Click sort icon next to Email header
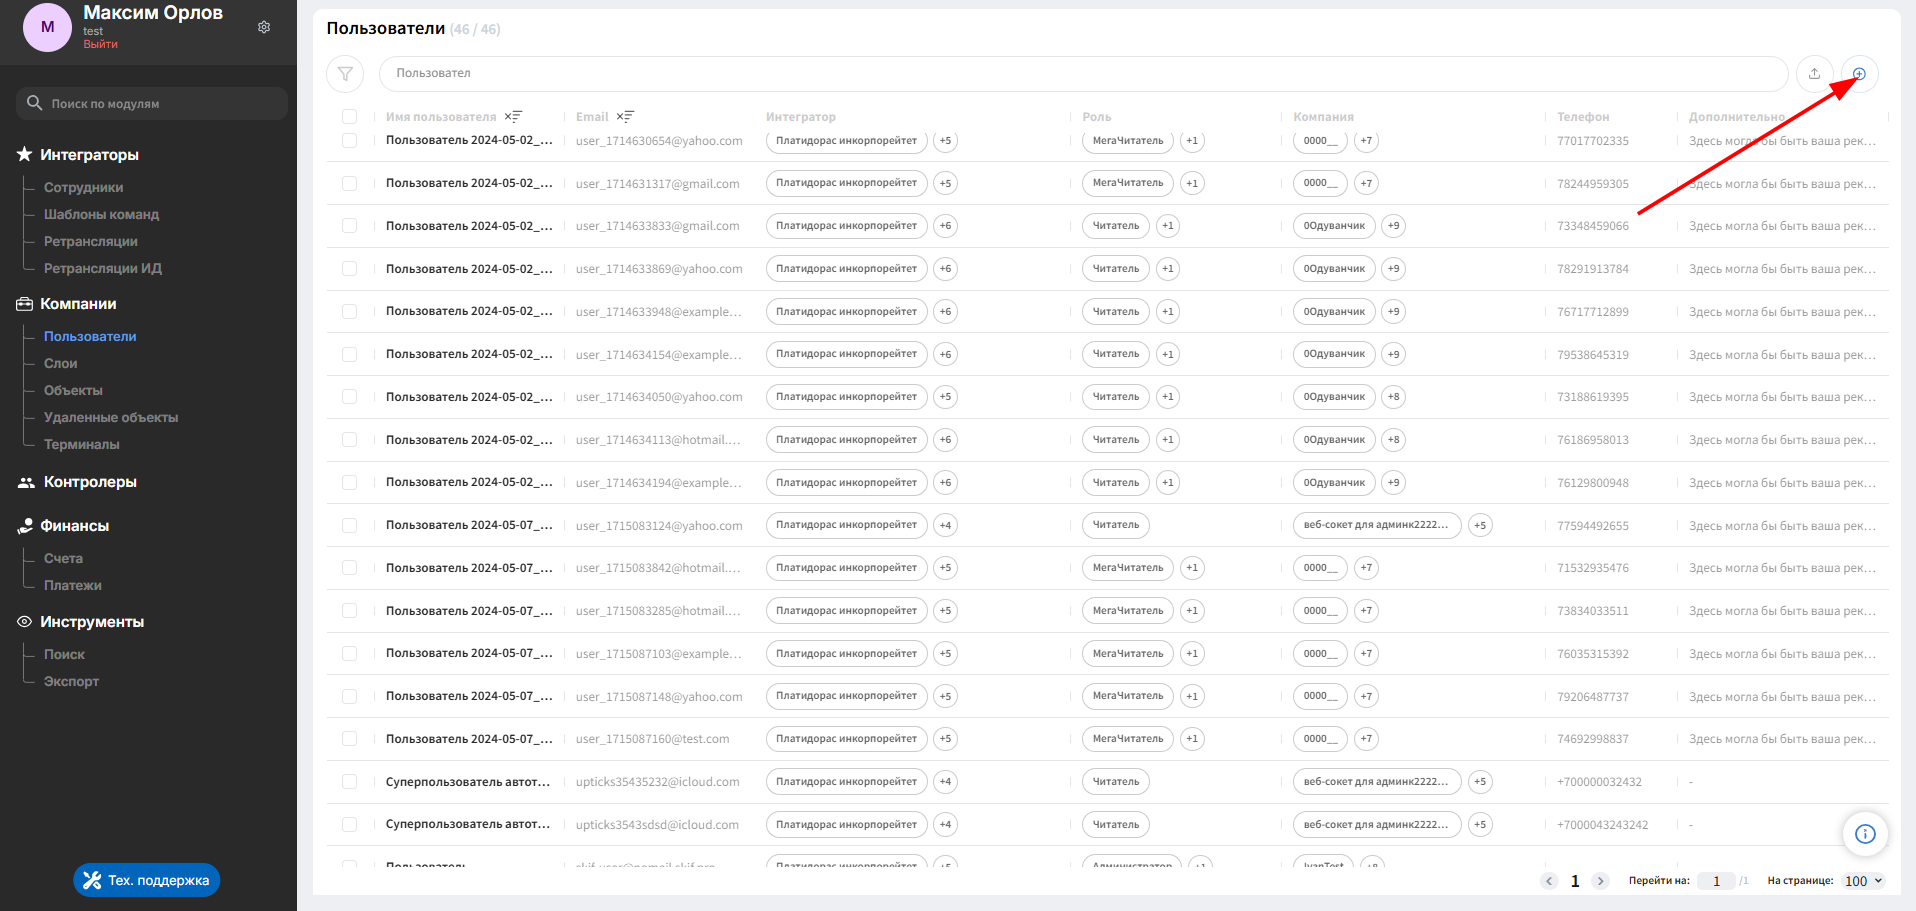 (x=625, y=117)
